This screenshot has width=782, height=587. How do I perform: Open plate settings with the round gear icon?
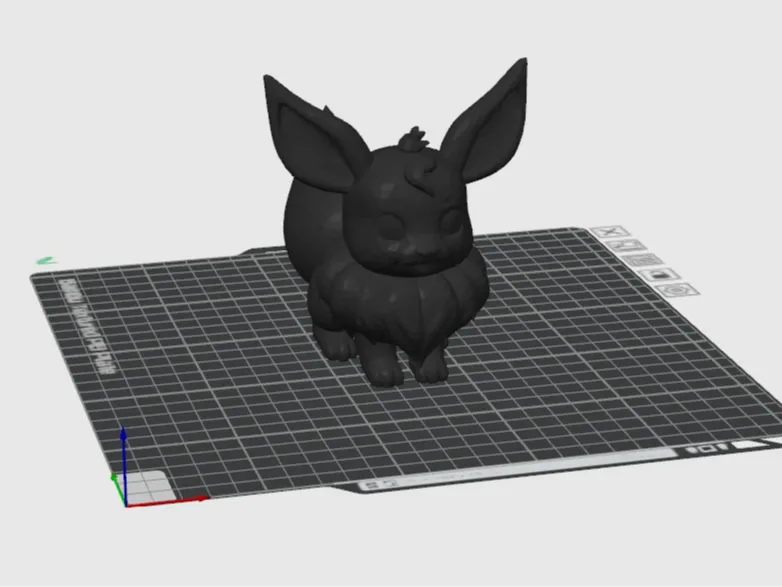(677, 290)
